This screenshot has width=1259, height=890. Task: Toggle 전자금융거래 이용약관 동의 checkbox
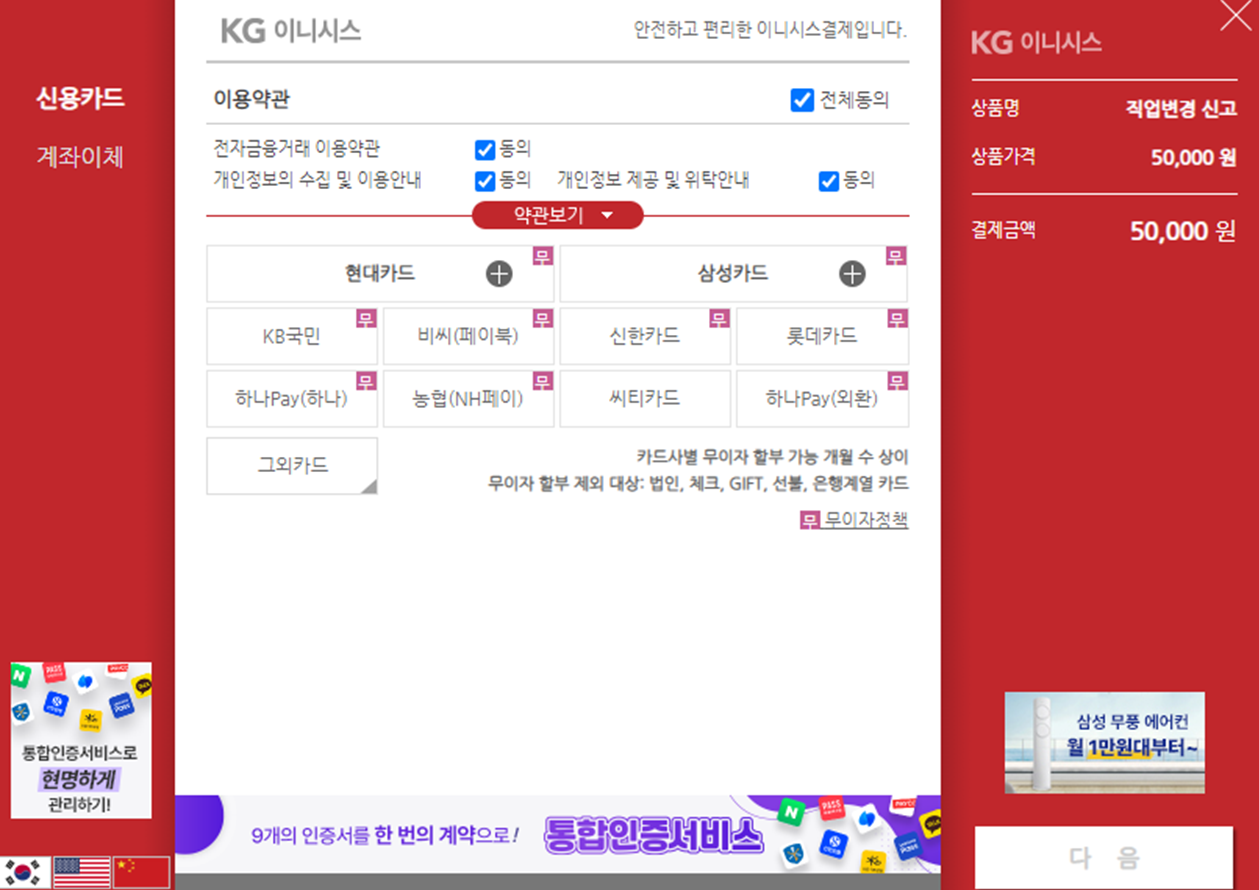coord(485,150)
